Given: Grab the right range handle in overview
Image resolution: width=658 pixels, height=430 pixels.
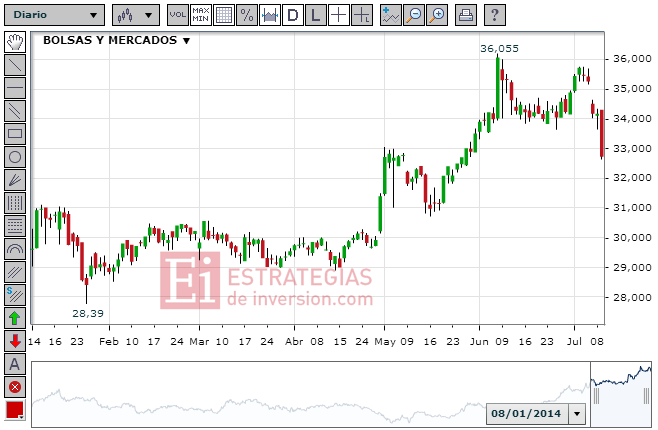Looking at the screenshot, I should tap(647, 396).
